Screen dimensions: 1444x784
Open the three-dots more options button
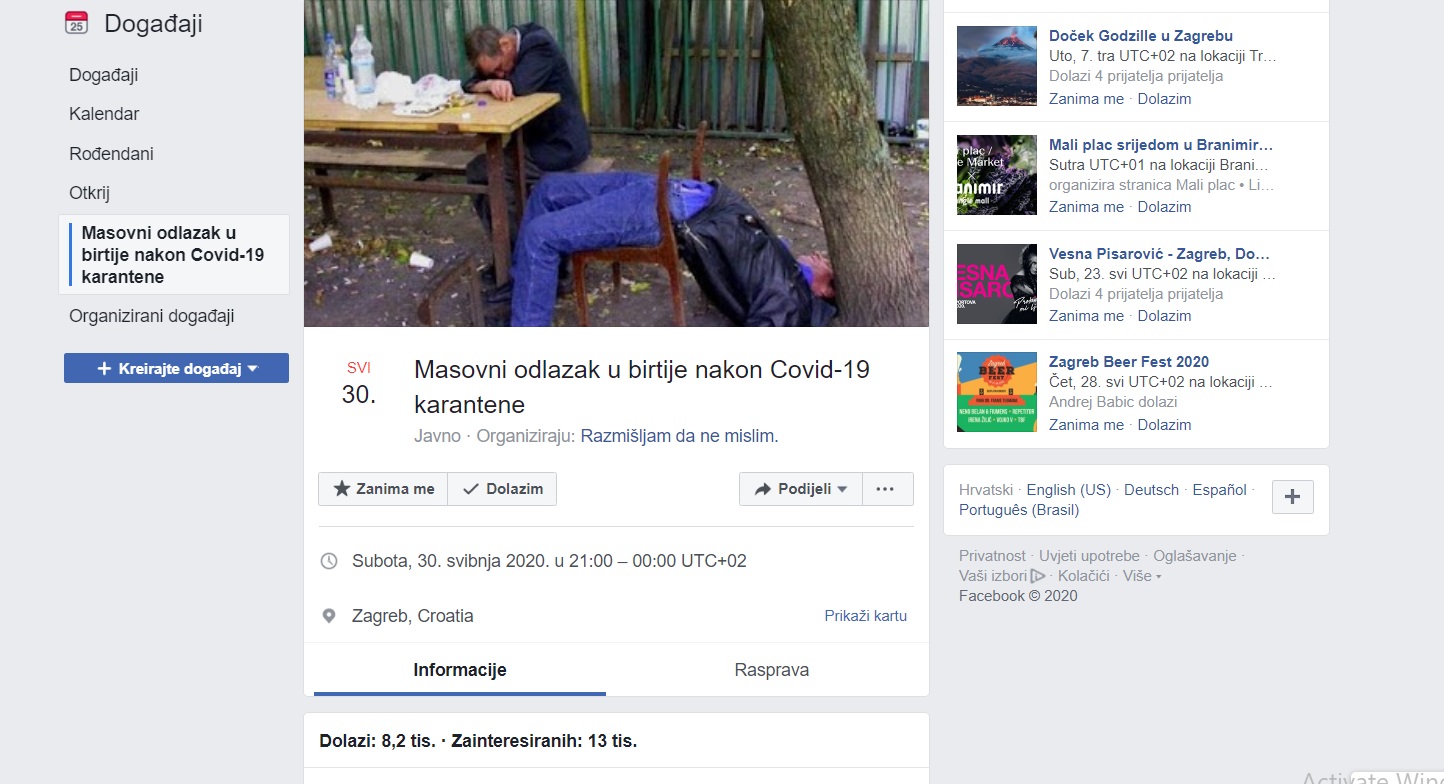tap(887, 489)
